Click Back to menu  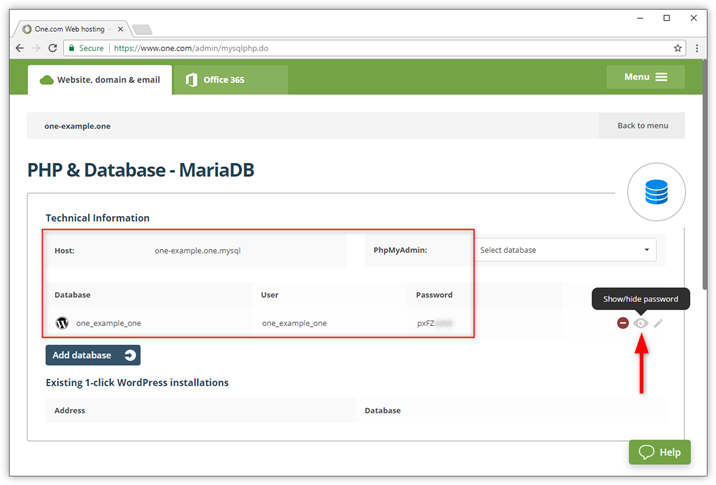(642, 126)
